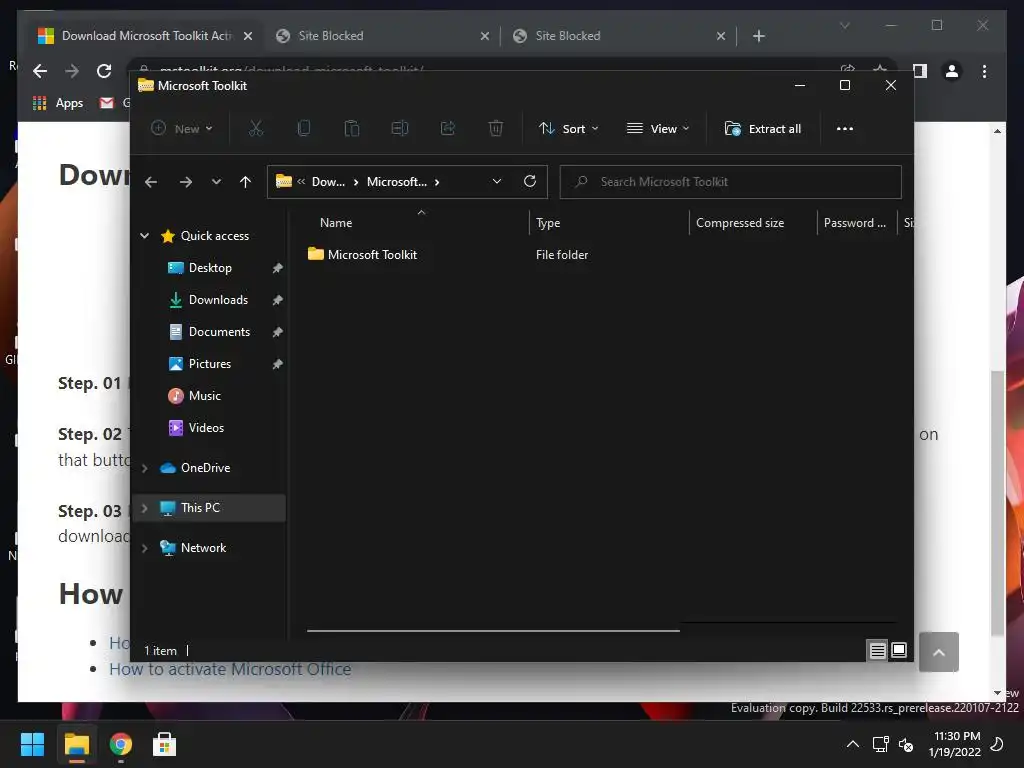
Task: Open a new Chrome tab
Action: coord(758,36)
